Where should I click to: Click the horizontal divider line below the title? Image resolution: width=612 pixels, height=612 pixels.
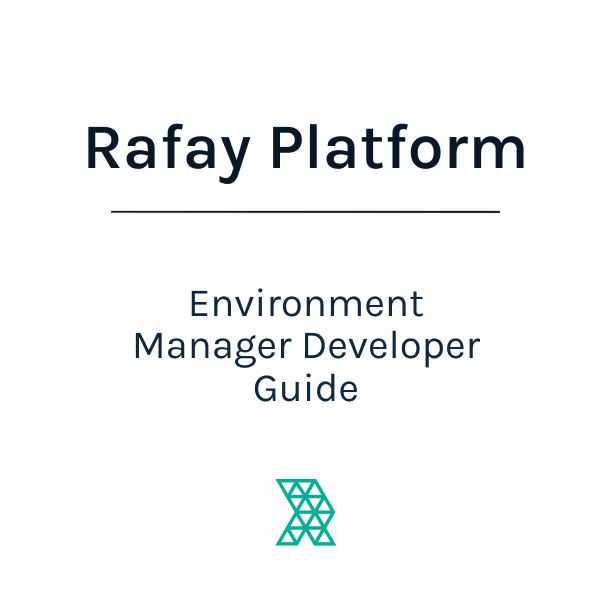(305, 212)
